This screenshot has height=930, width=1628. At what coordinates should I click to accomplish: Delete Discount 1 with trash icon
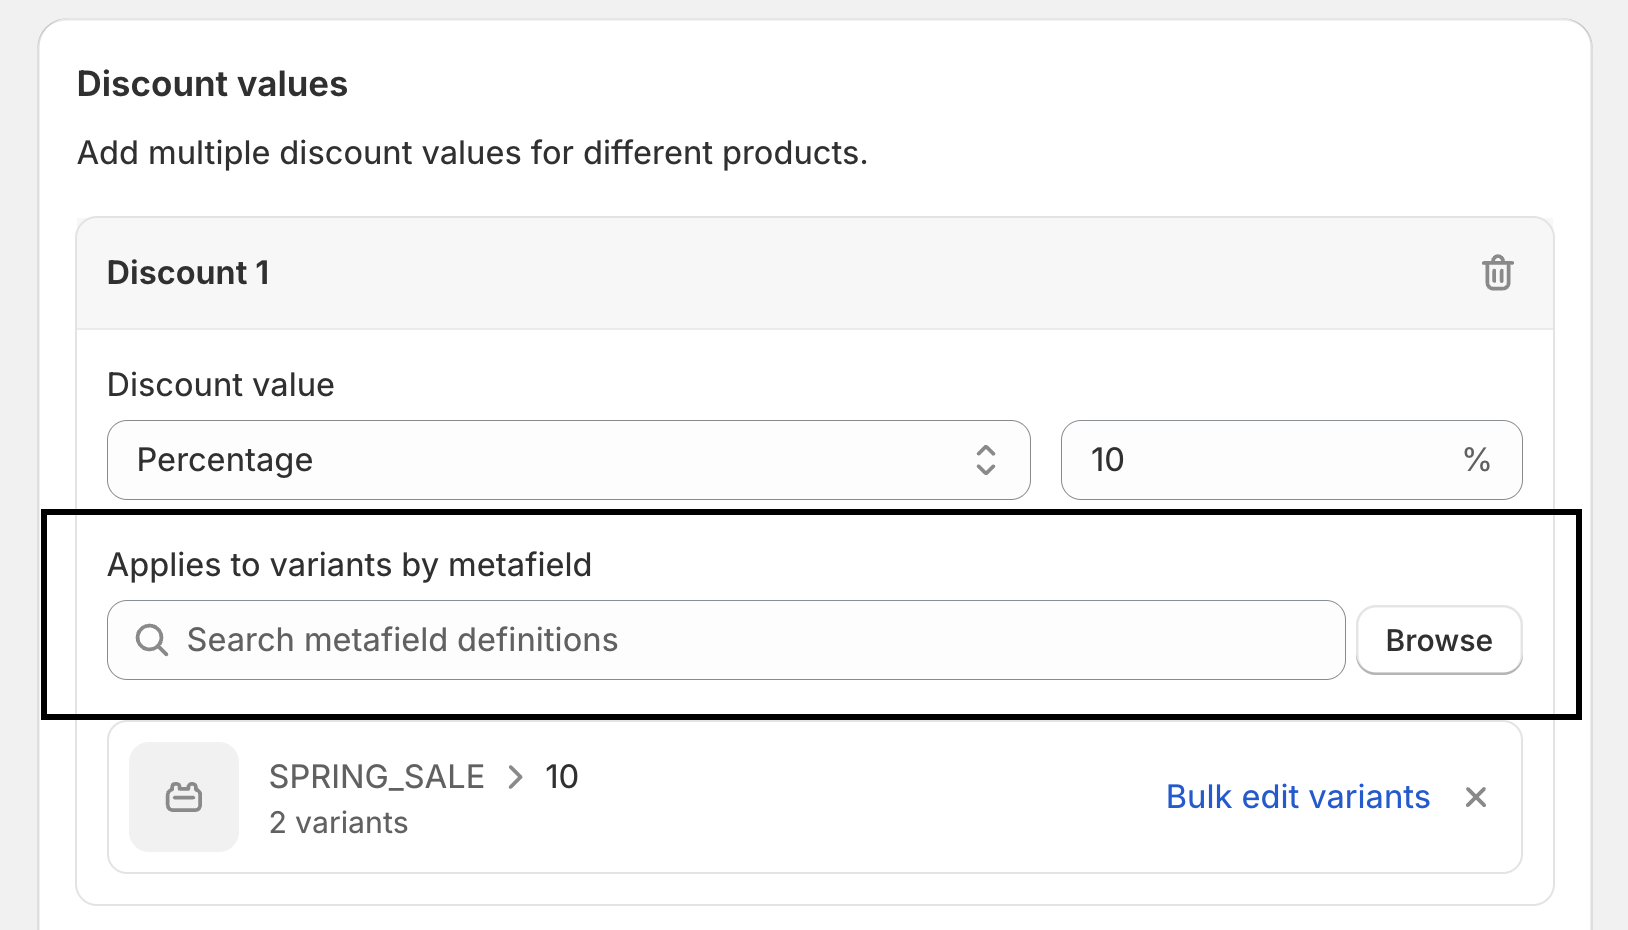(1497, 273)
